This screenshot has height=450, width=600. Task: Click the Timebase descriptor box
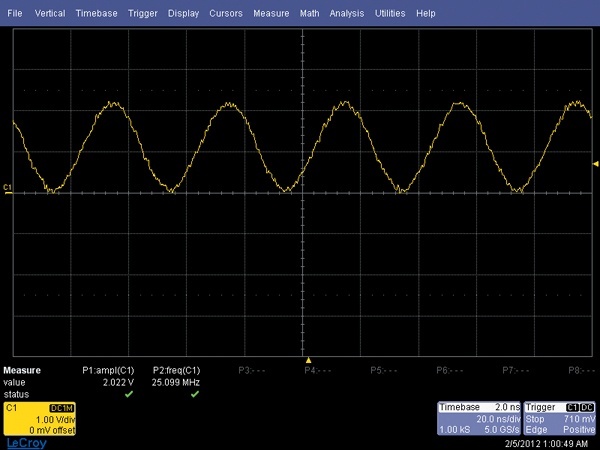(x=478, y=418)
